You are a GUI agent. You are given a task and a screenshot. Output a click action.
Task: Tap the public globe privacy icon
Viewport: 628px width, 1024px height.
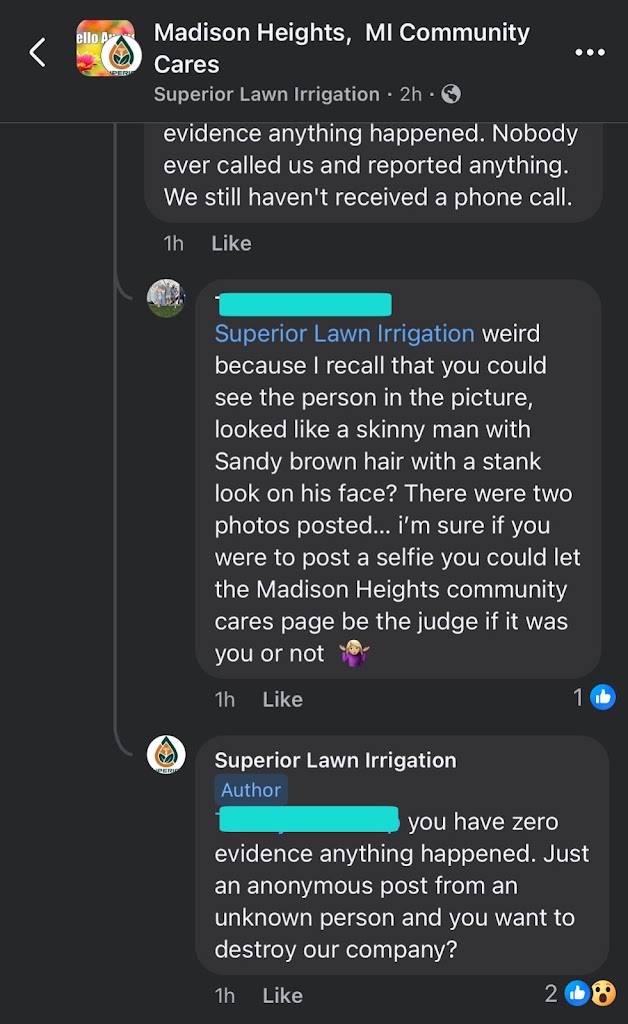tap(451, 94)
